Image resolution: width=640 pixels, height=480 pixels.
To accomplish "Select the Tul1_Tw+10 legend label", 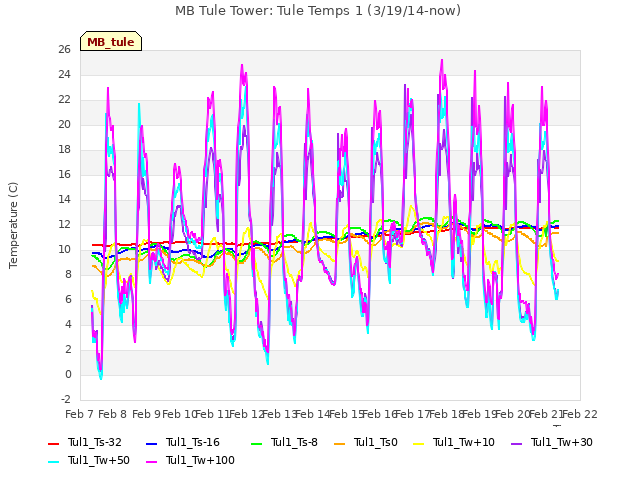I will [x=464, y=442].
